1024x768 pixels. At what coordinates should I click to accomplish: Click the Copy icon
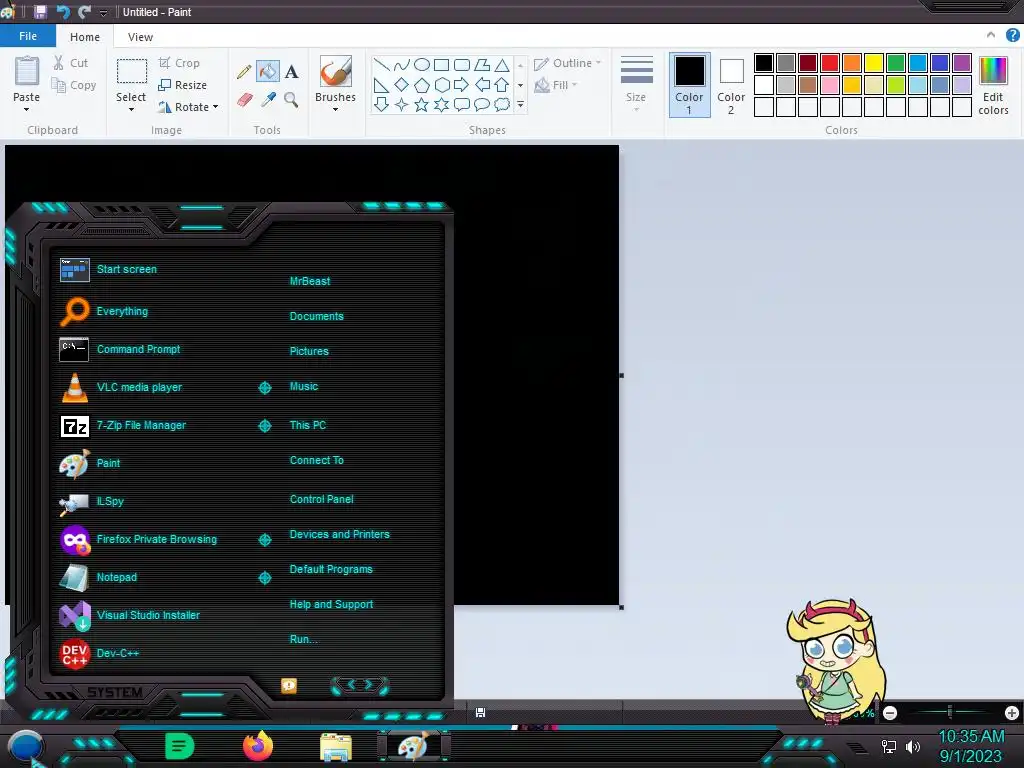coord(59,85)
